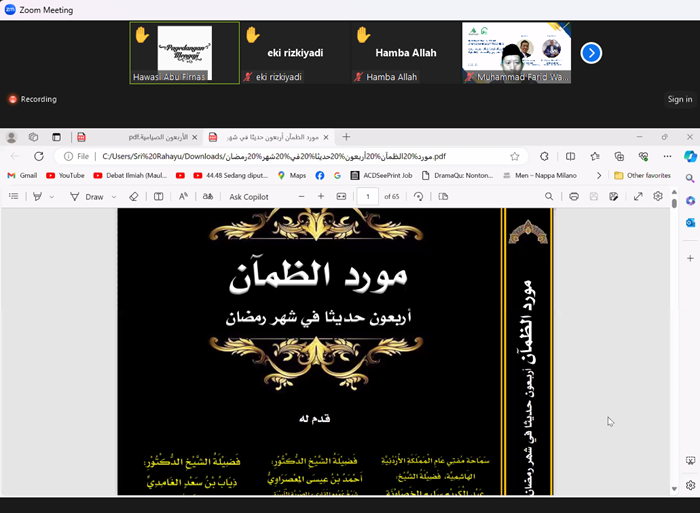Open 44.48 Sedang diput... bookmark

[231, 175]
